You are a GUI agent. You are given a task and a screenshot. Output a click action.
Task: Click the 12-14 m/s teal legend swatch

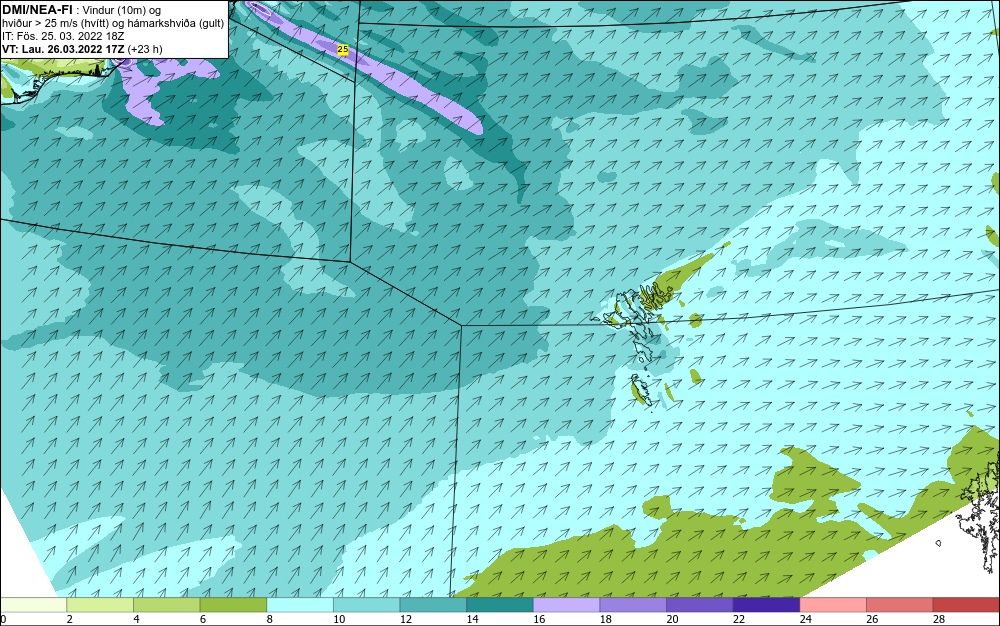click(433, 605)
